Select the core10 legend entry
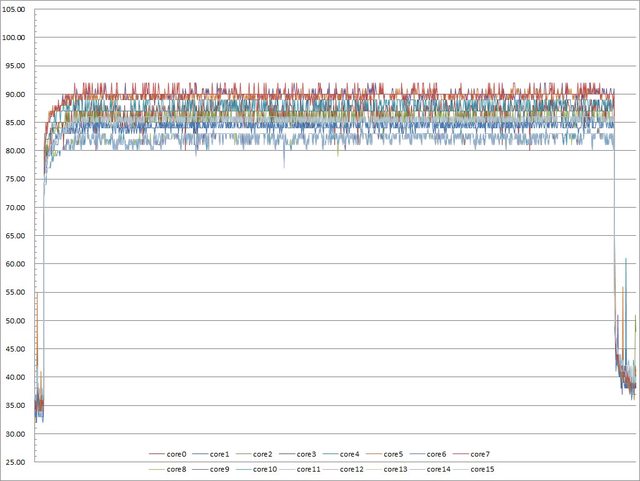Image resolution: width=640 pixels, height=481 pixels. 267,468
